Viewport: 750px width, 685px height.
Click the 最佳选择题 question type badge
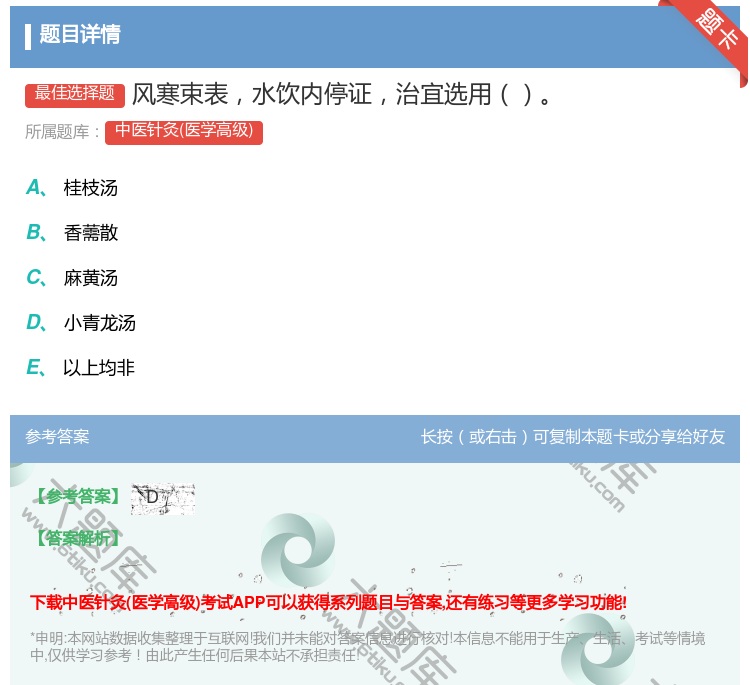click(75, 94)
